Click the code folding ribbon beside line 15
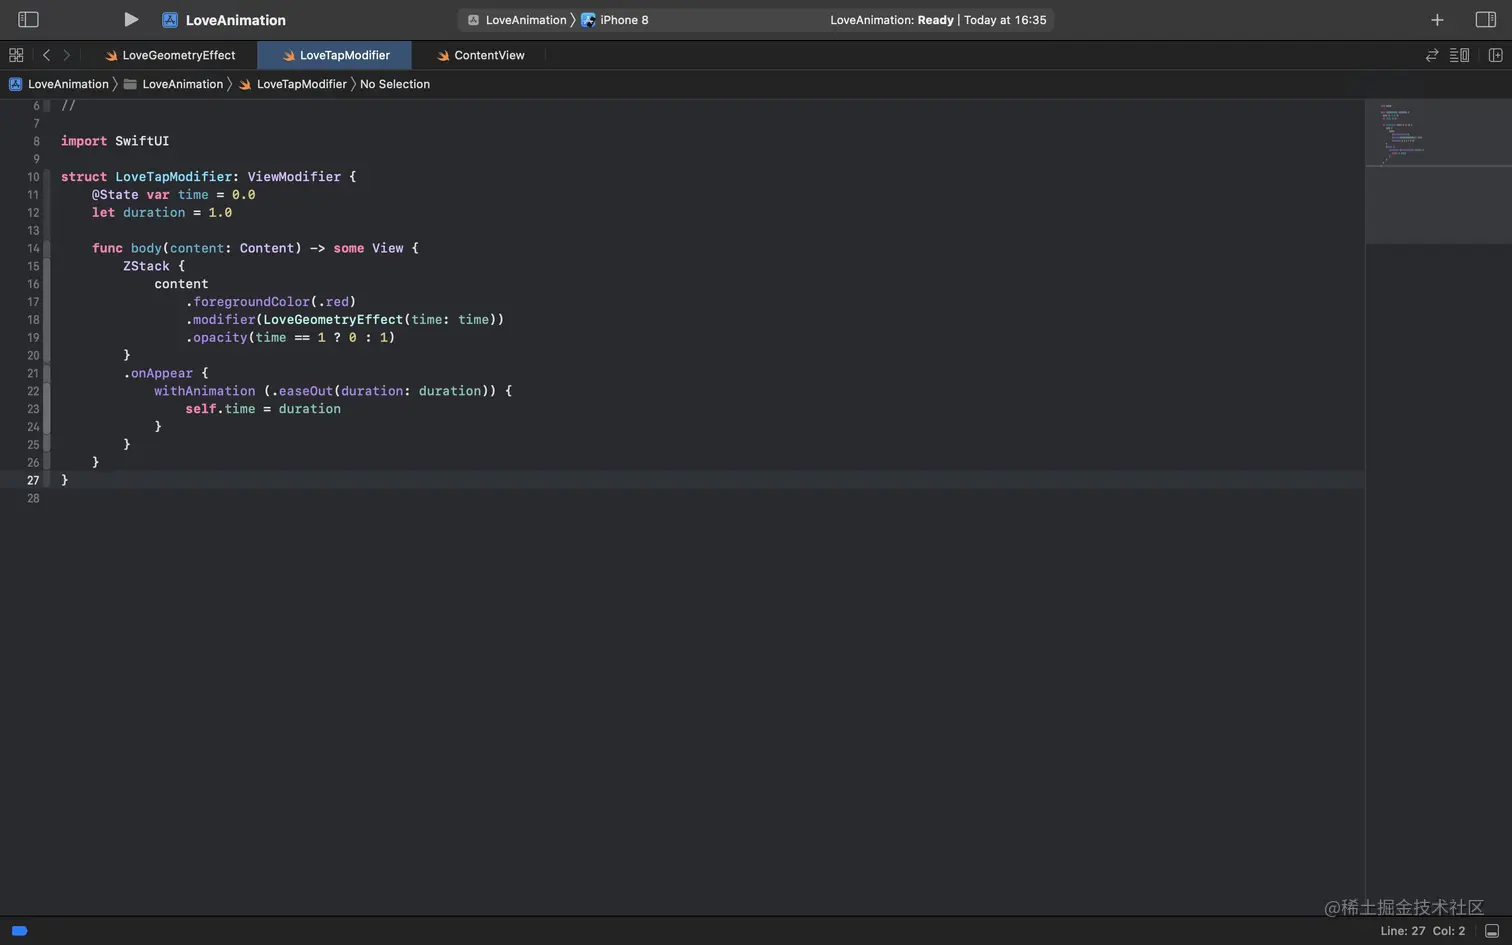Viewport: 1512px width, 945px height. click(x=47, y=266)
